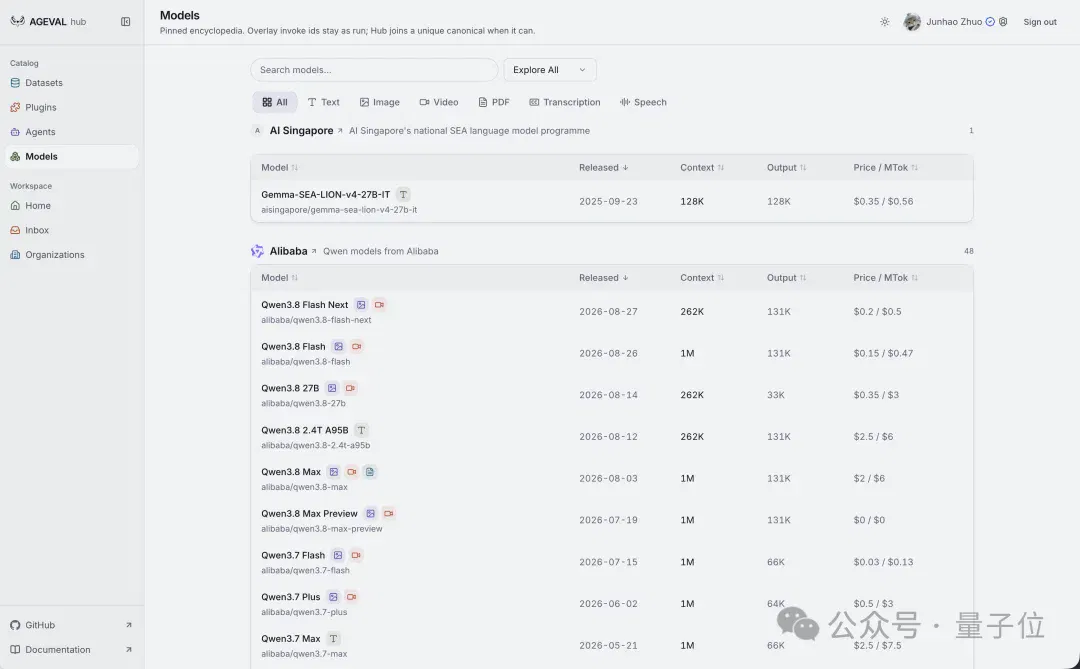1080x669 pixels.
Task: Open the AI Singapore provider link
Action: point(306,130)
